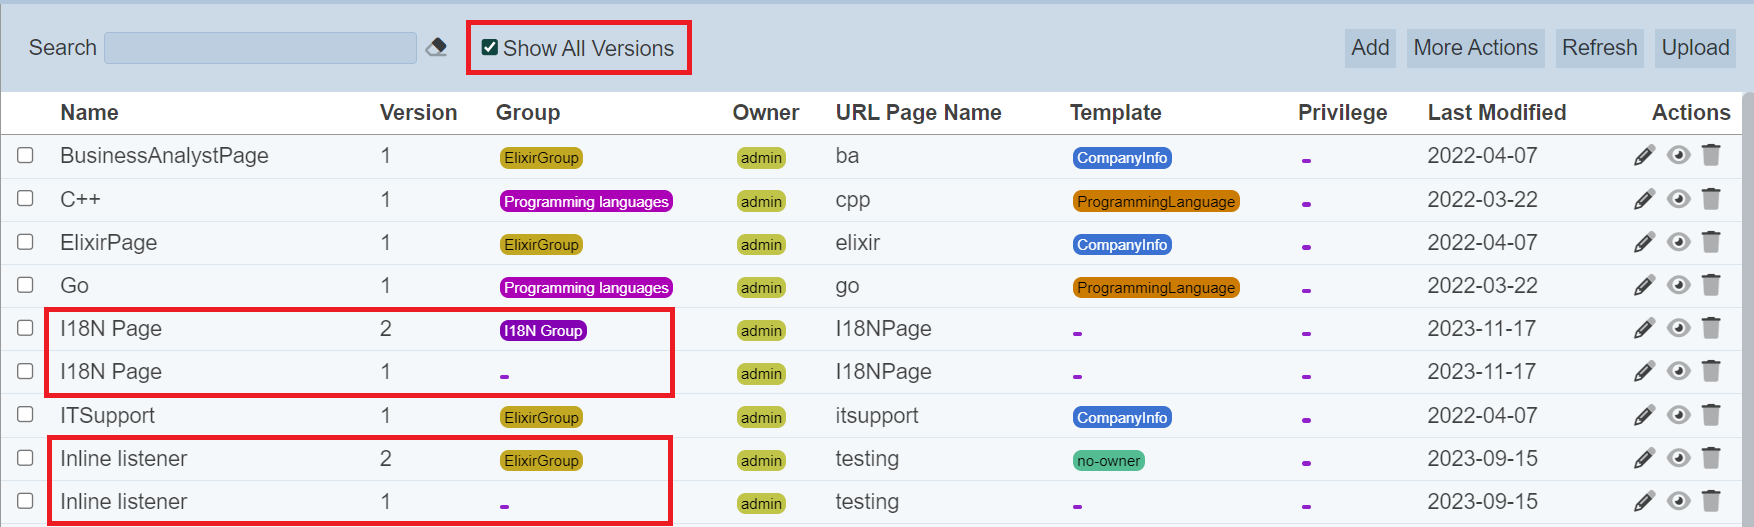This screenshot has width=1754, height=527.
Task: Select the BusinessAnalystPage row checkbox
Action: tap(25, 155)
